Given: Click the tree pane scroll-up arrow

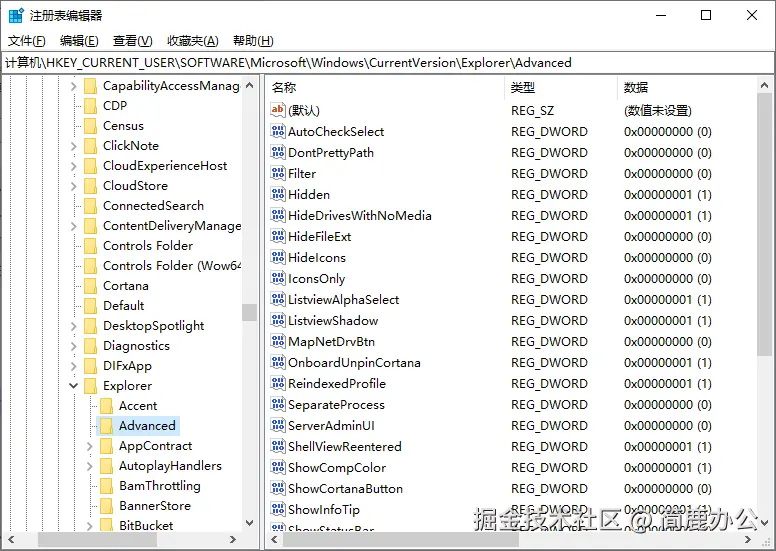Looking at the screenshot, I should click(x=249, y=85).
